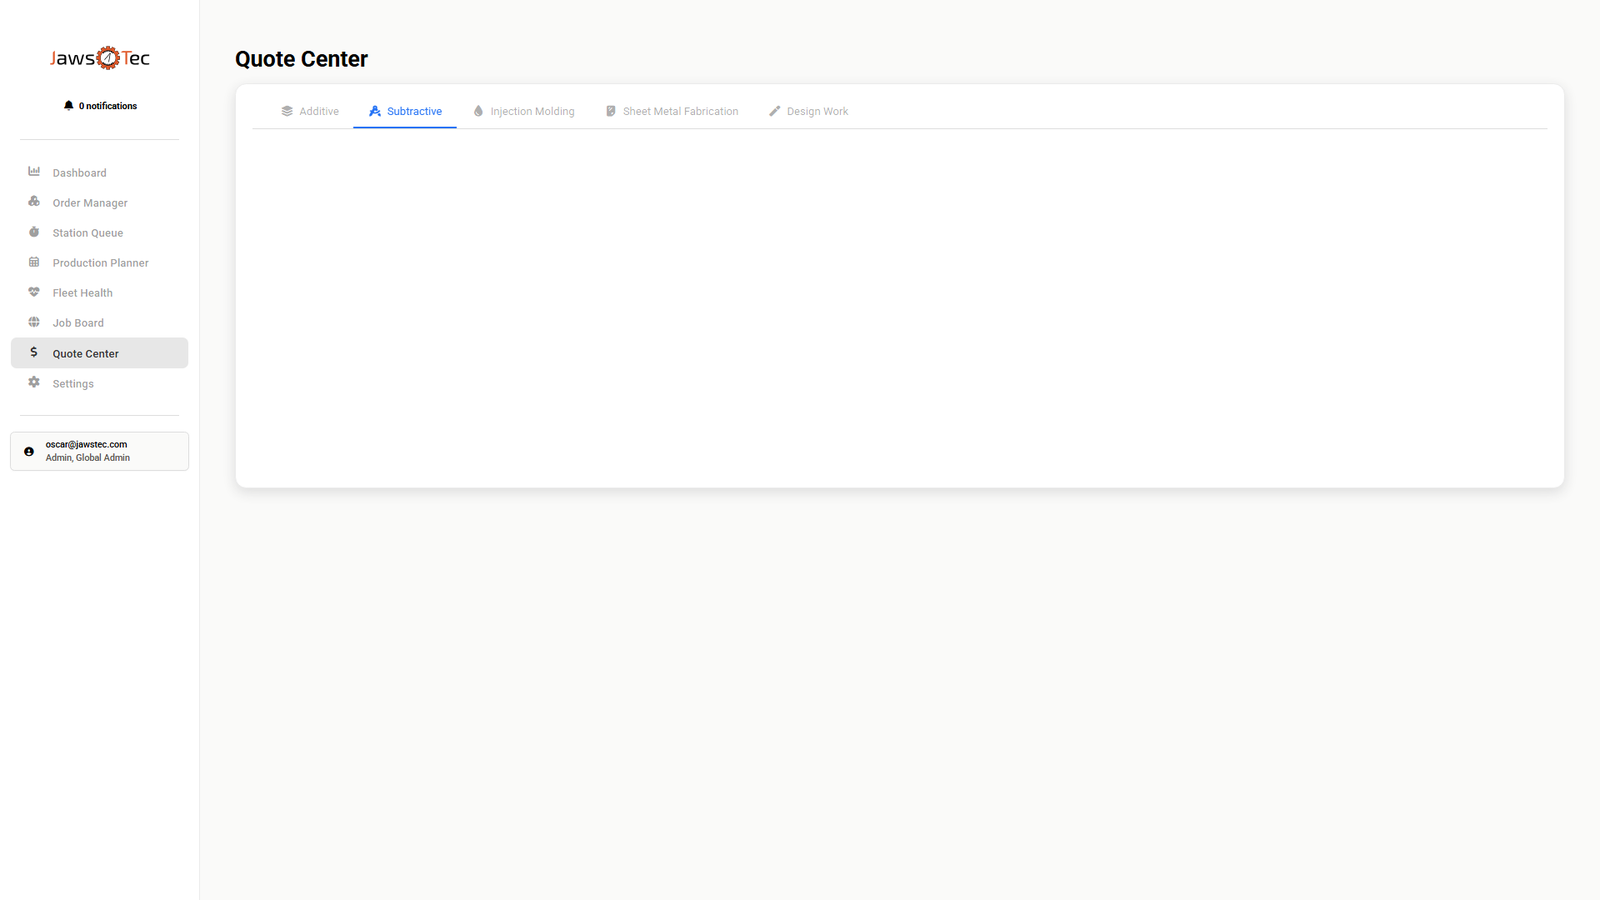1600x900 pixels.
Task: Click the Quote Center dollar icon
Action: (x=34, y=352)
